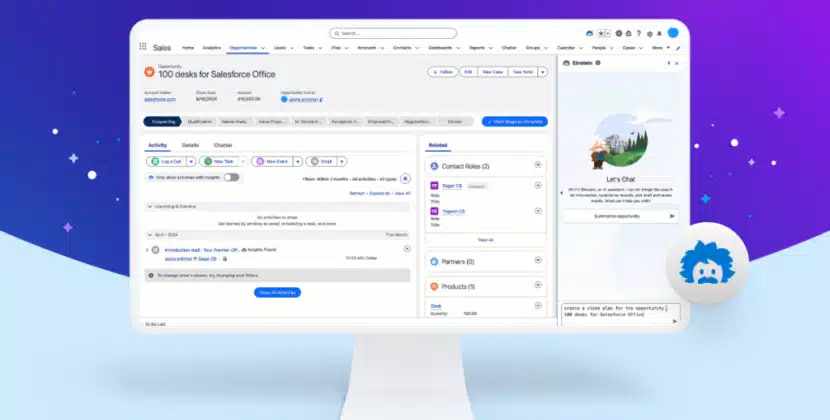
Task: Select the Related tab
Action: click(438, 145)
